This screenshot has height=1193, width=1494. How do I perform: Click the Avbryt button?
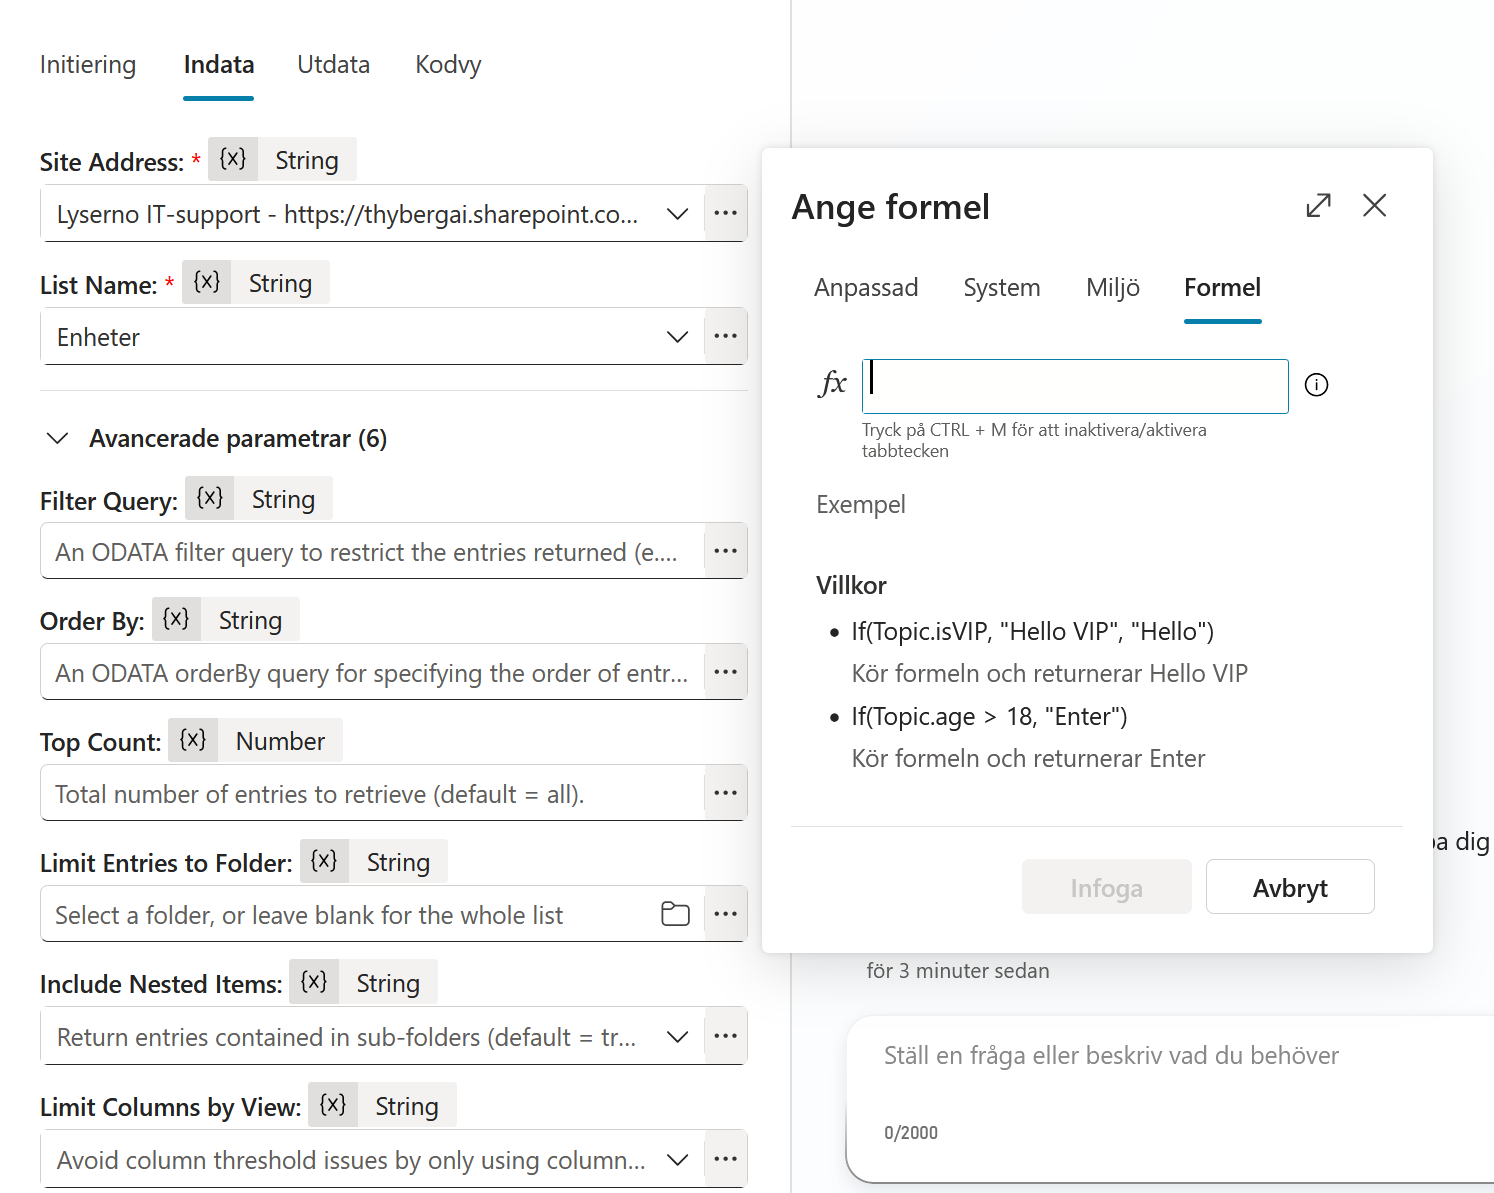[x=1290, y=887]
